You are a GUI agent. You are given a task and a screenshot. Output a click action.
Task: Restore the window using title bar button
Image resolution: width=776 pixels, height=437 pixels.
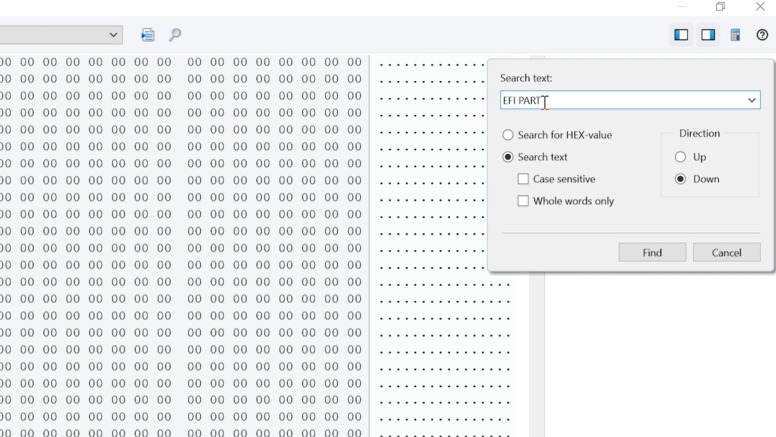[721, 6]
